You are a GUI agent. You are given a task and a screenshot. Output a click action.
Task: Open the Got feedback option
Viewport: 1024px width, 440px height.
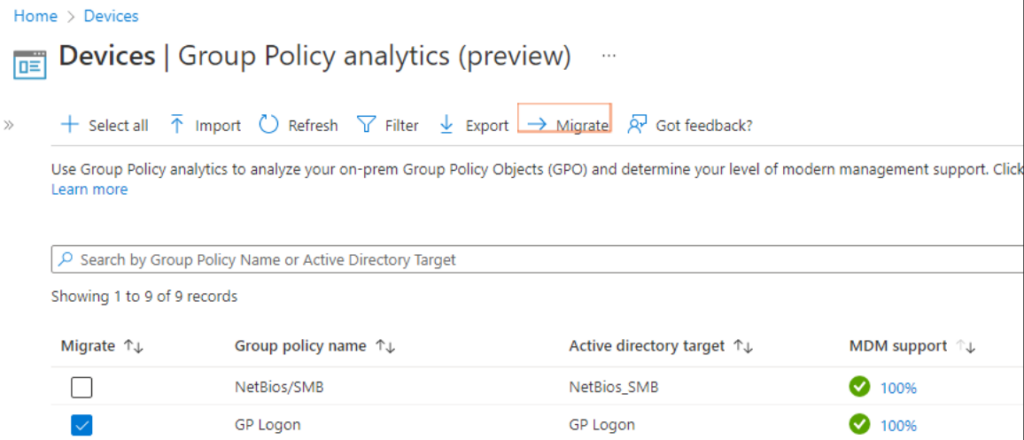coord(689,125)
